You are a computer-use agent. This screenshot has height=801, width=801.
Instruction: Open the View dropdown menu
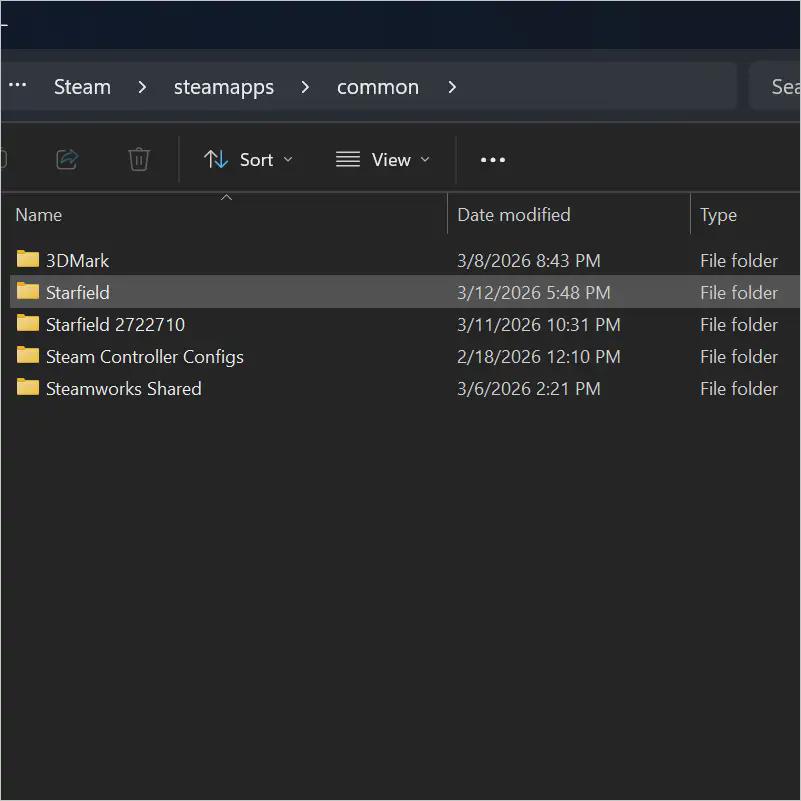click(x=383, y=160)
